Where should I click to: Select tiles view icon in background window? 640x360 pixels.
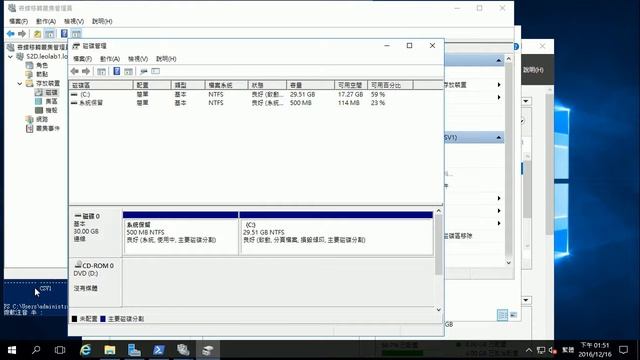point(513,315)
